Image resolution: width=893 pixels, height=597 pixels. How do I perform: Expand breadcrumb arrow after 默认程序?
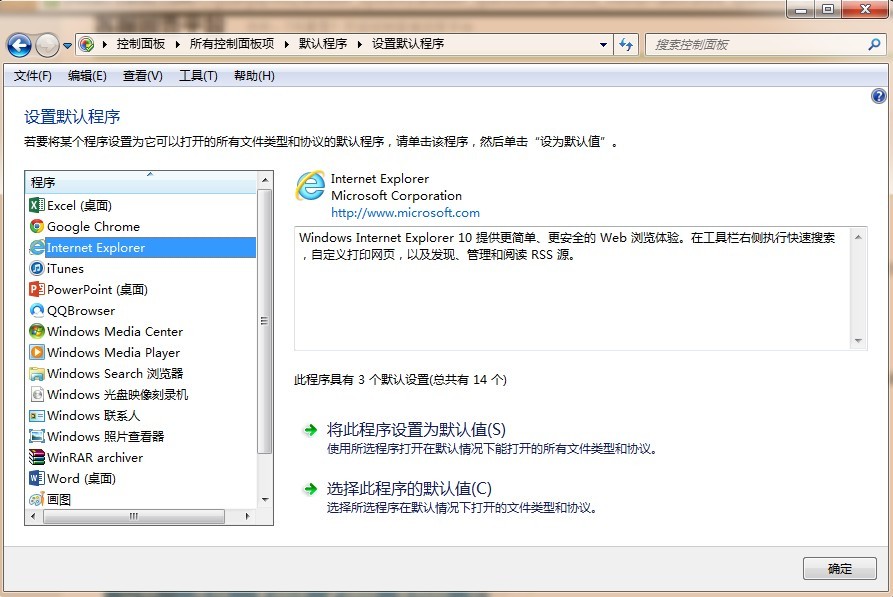(x=360, y=44)
